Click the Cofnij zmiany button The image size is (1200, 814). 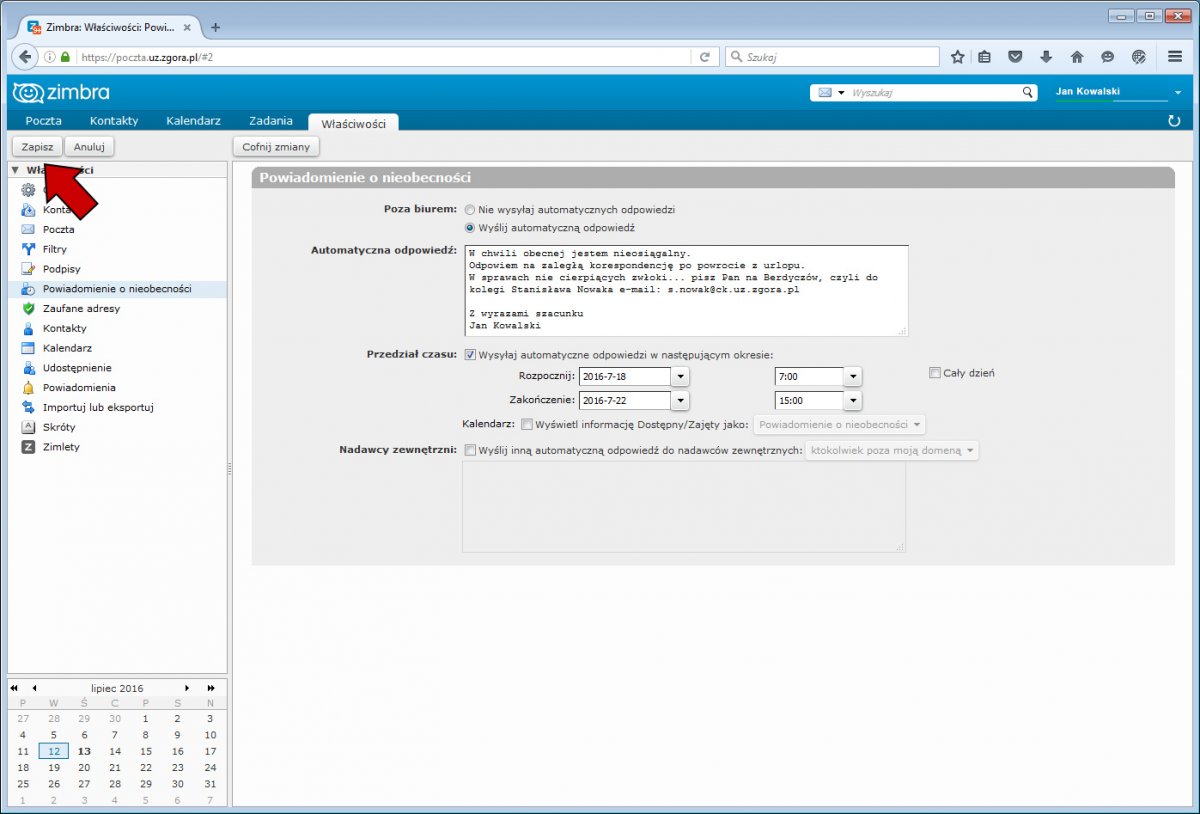(x=276, y=147)
